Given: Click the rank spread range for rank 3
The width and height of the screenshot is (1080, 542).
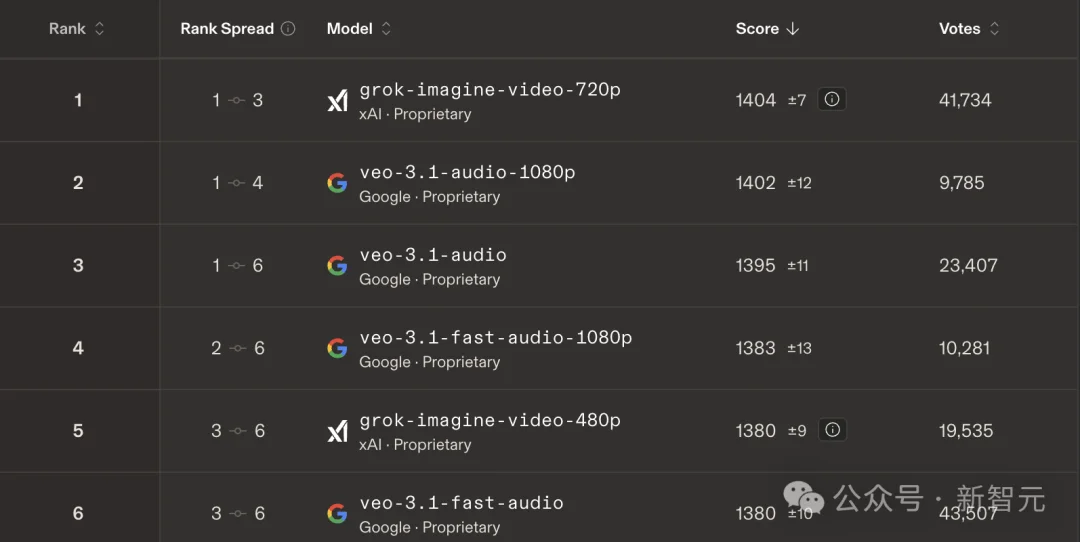Looking at the screenshot, I should 237,266.
